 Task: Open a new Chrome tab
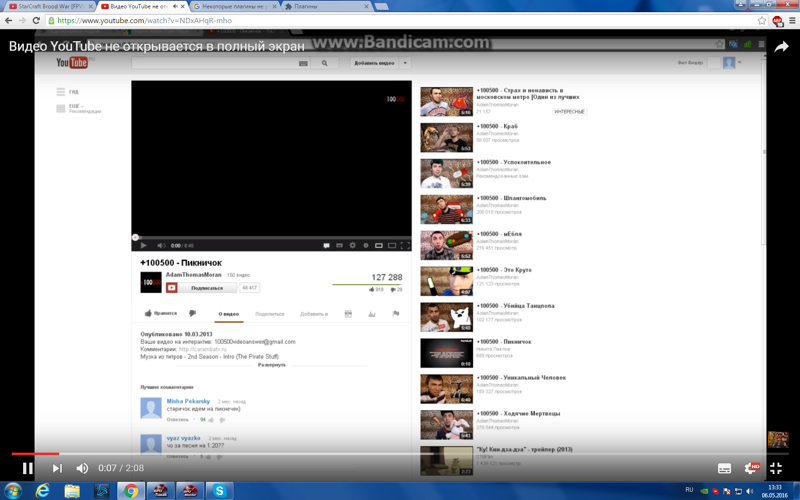coord(381,7)
